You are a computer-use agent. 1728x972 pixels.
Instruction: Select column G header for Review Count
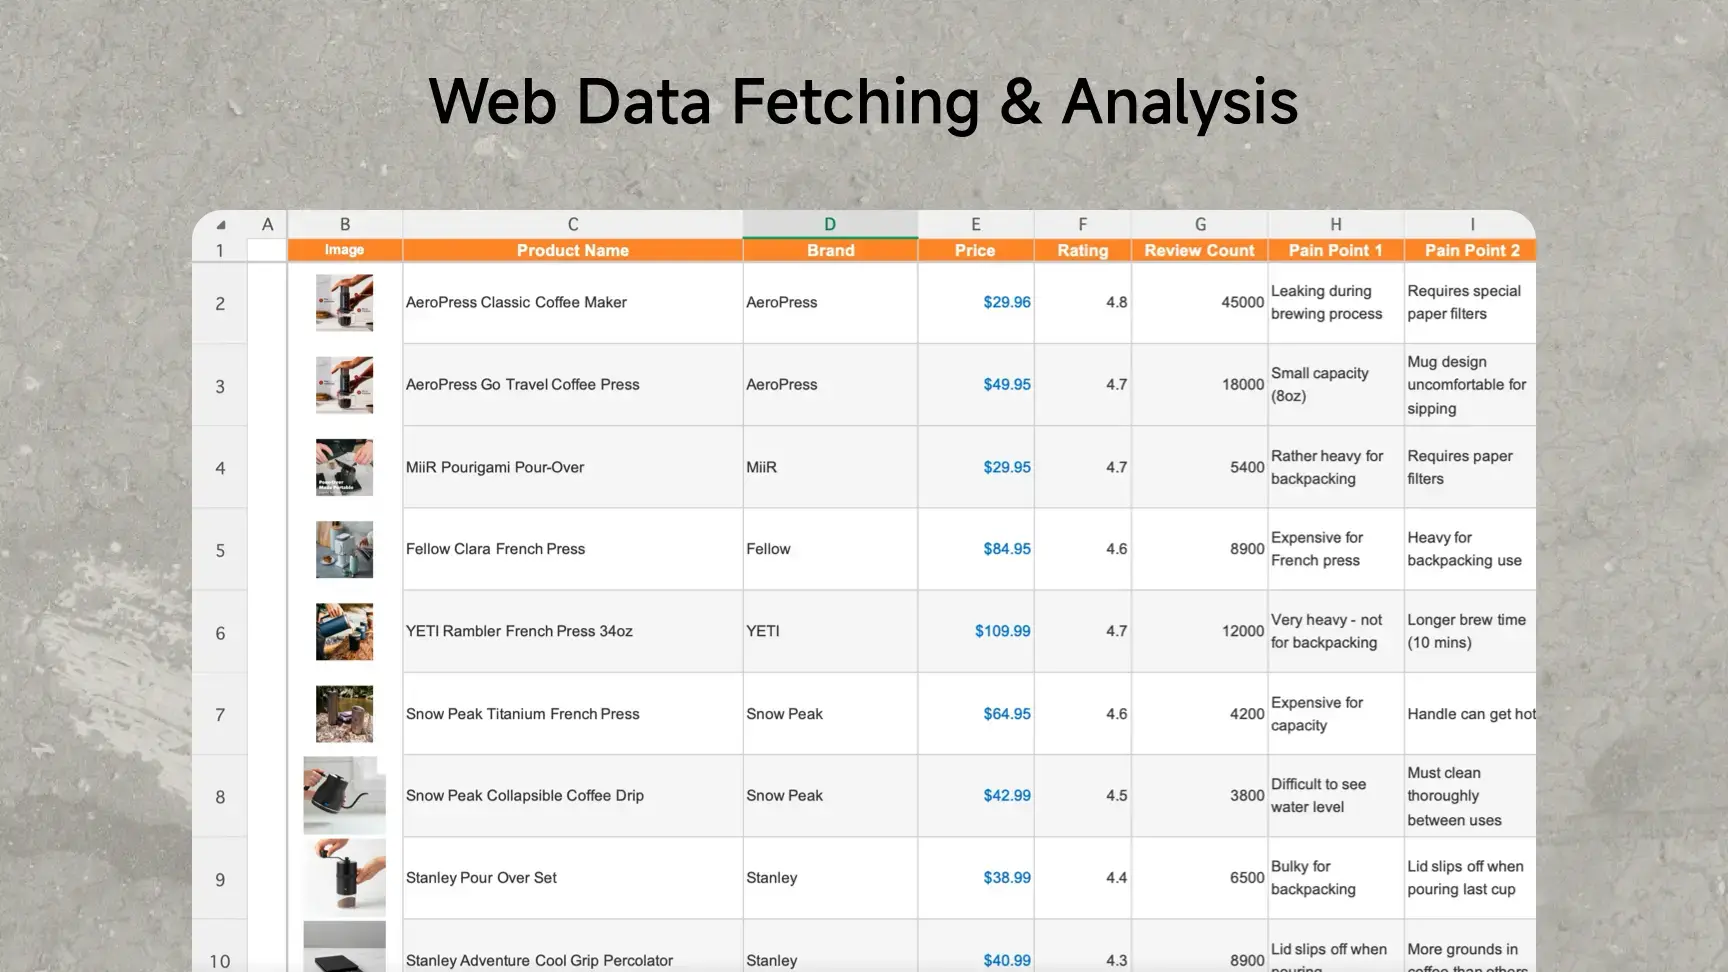[x=1199, y=224]
